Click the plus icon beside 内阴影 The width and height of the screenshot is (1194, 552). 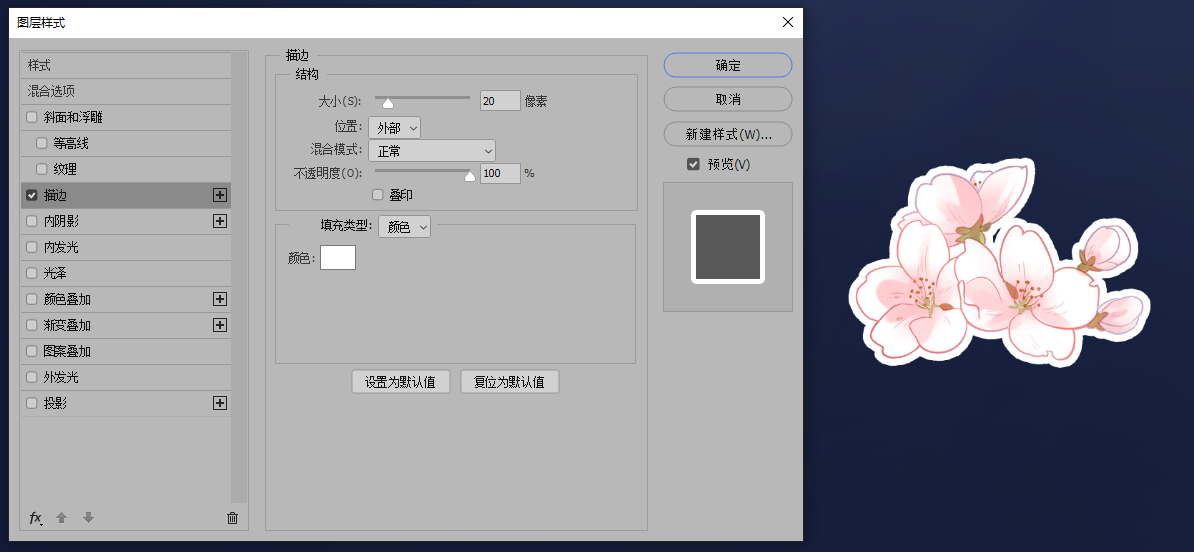coord(220,221)
